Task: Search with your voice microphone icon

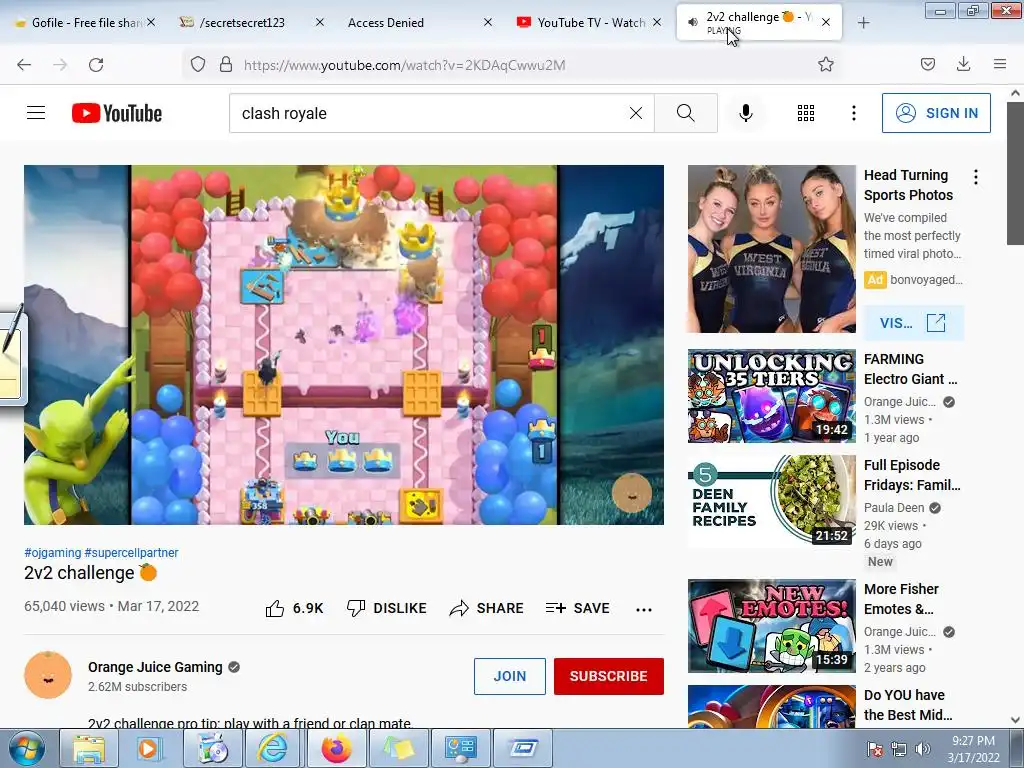Action: pos(745,113)
